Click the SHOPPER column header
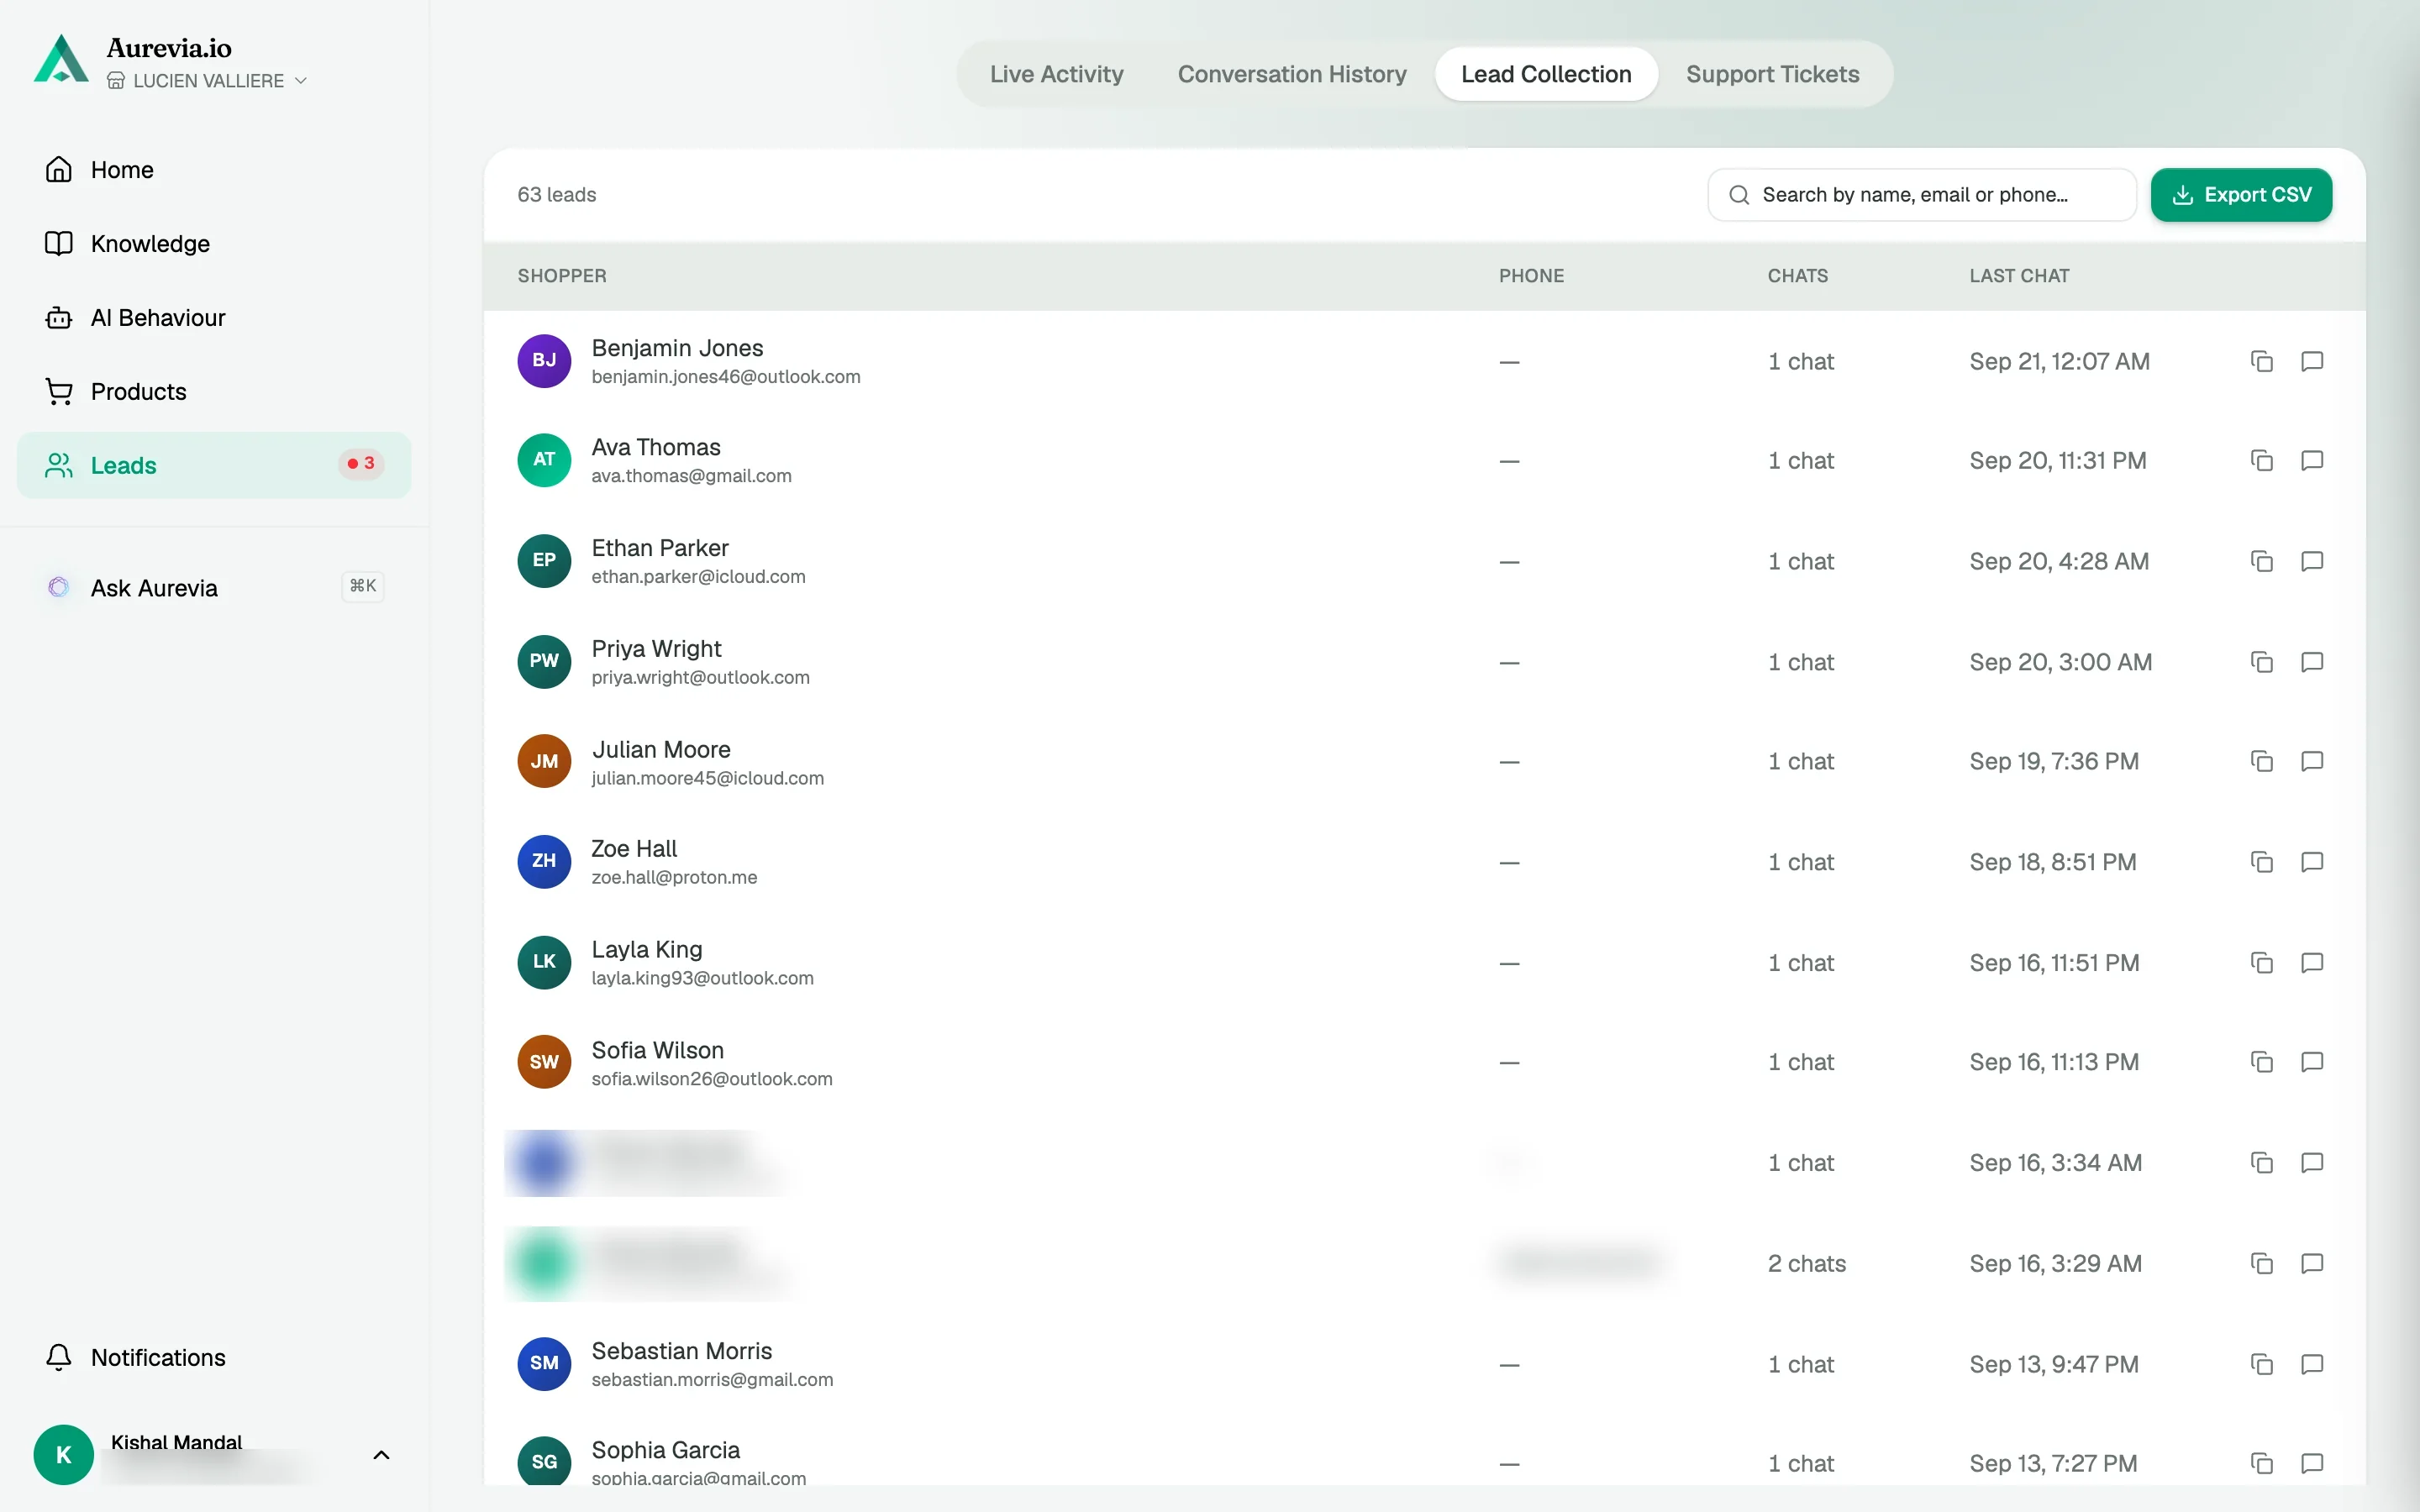The image size is (2420, 1512). pos(562,276)
